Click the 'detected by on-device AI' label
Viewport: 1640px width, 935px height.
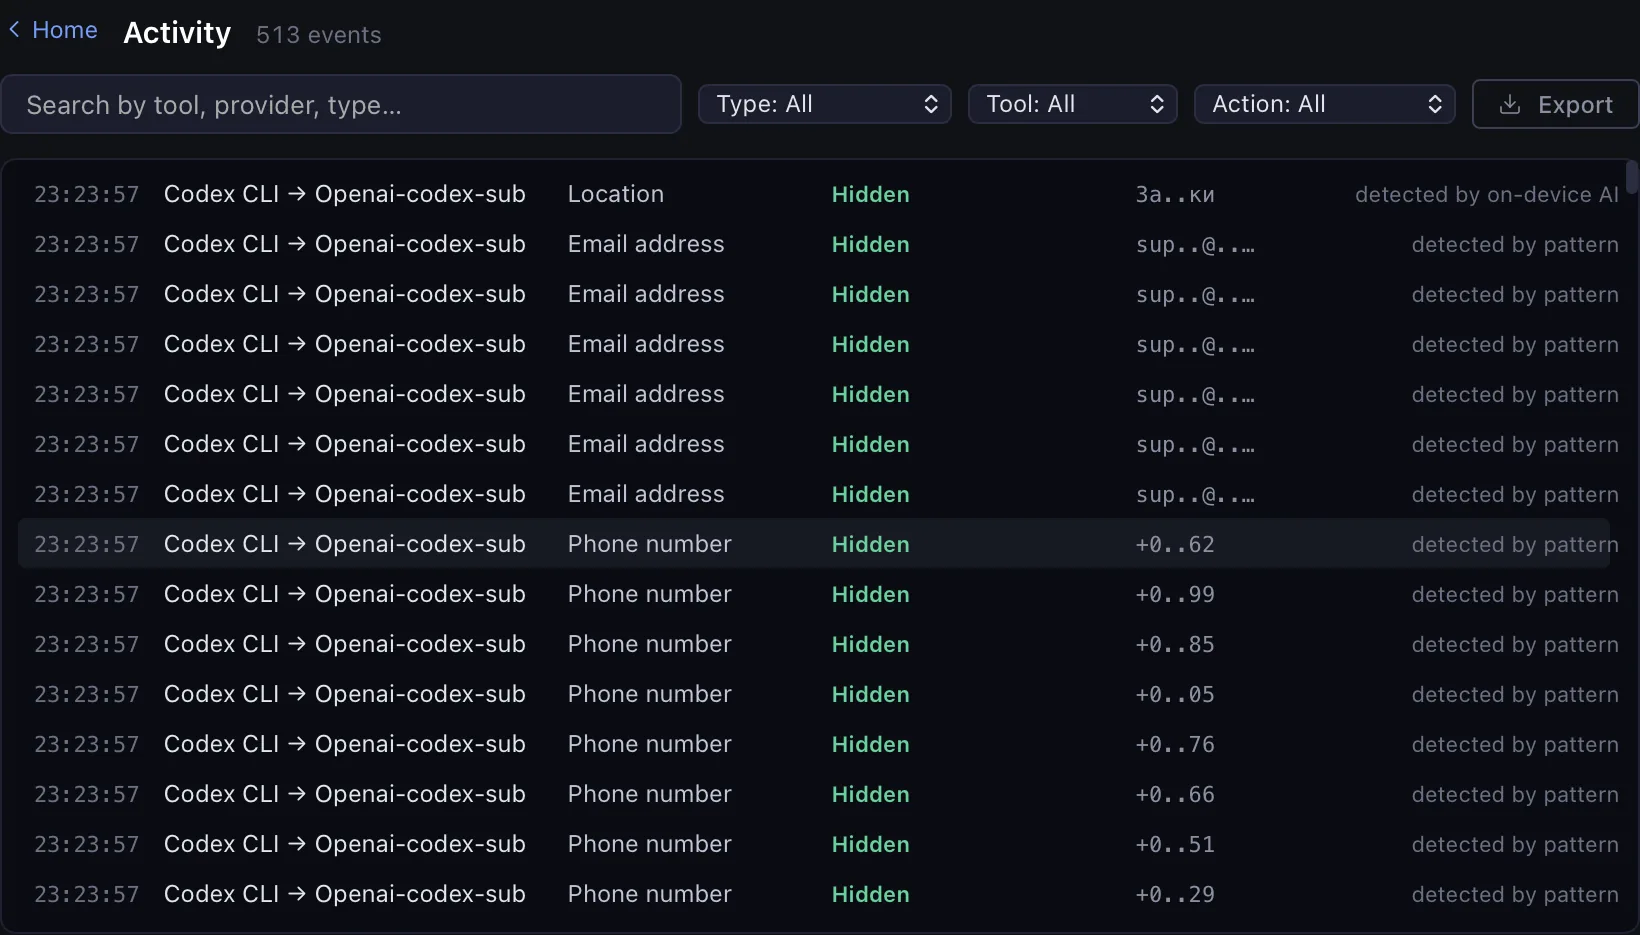coord(1486,194)
